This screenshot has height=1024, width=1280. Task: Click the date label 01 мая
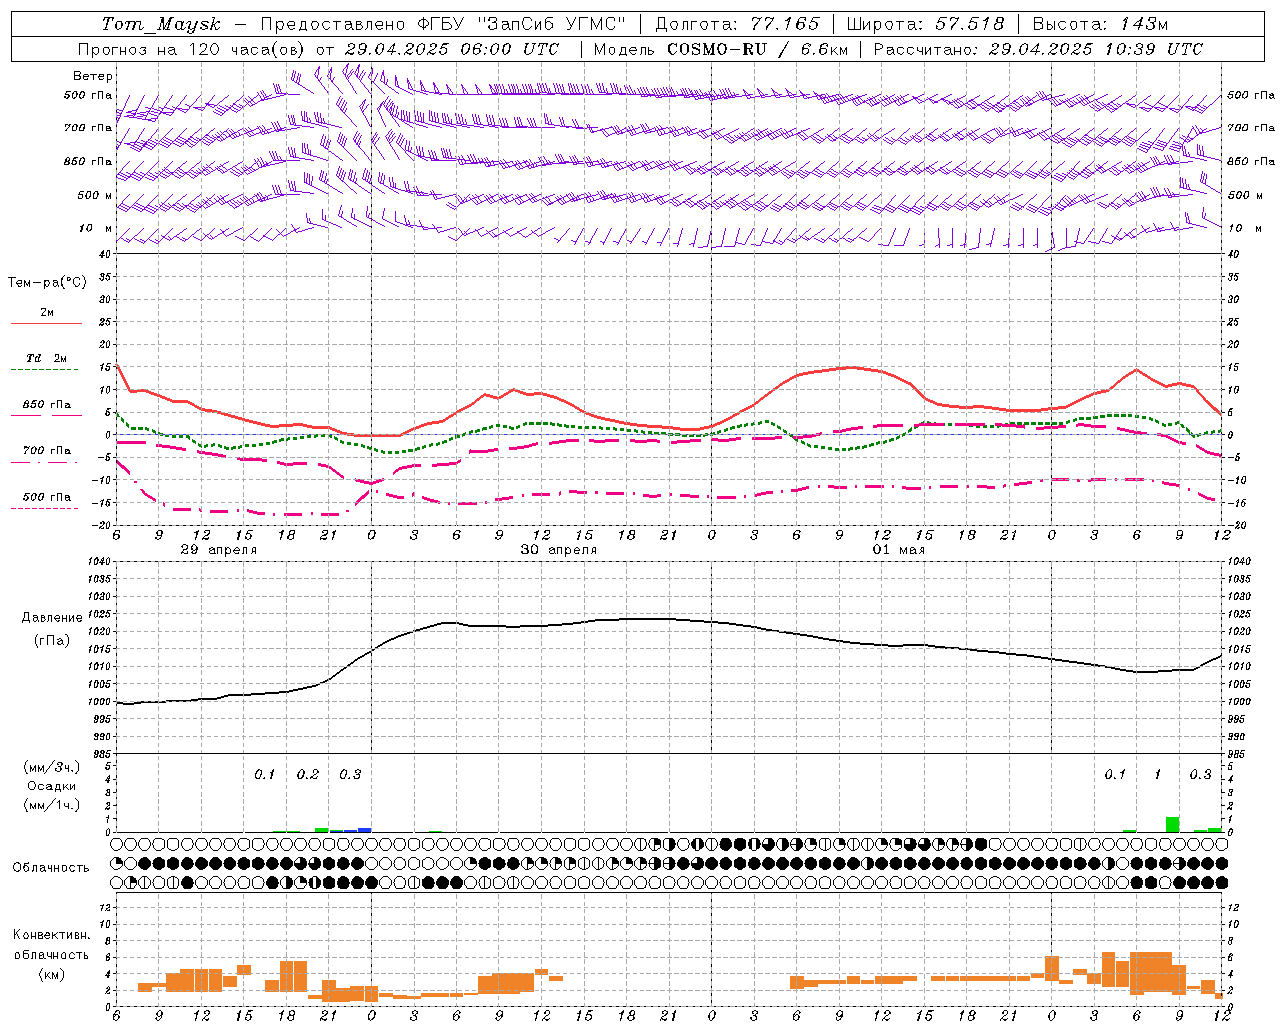(898, 550)
